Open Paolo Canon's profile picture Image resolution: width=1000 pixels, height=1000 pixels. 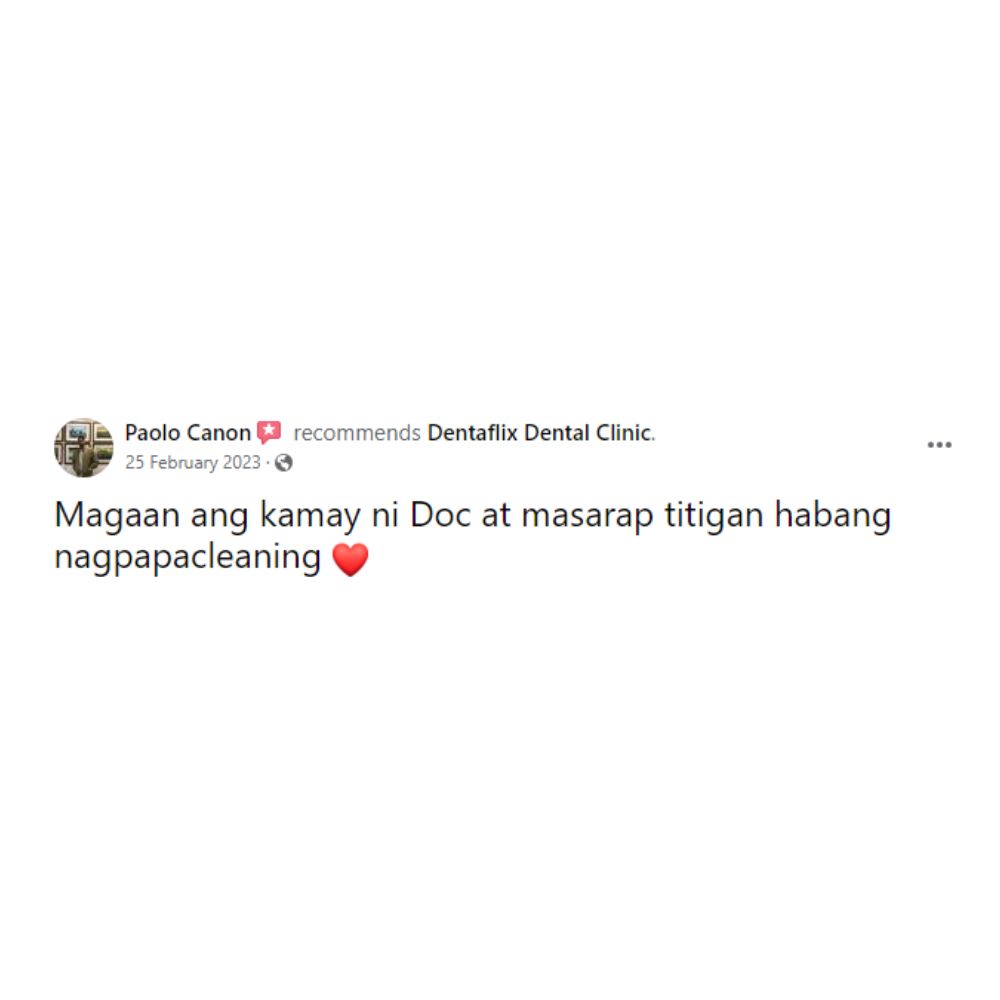click(x=84, y=447)
